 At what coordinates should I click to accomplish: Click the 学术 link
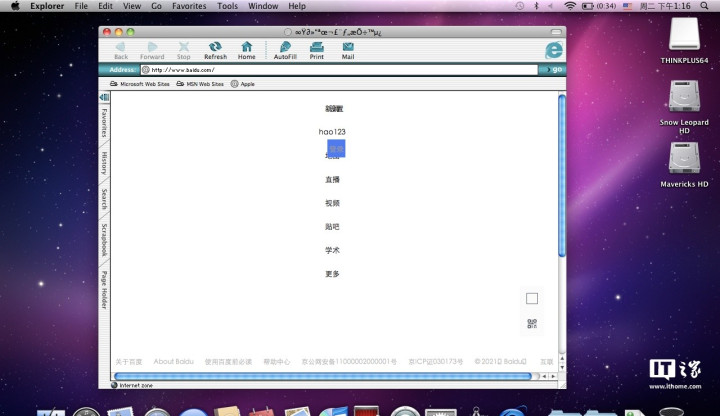tap(332, 250)
